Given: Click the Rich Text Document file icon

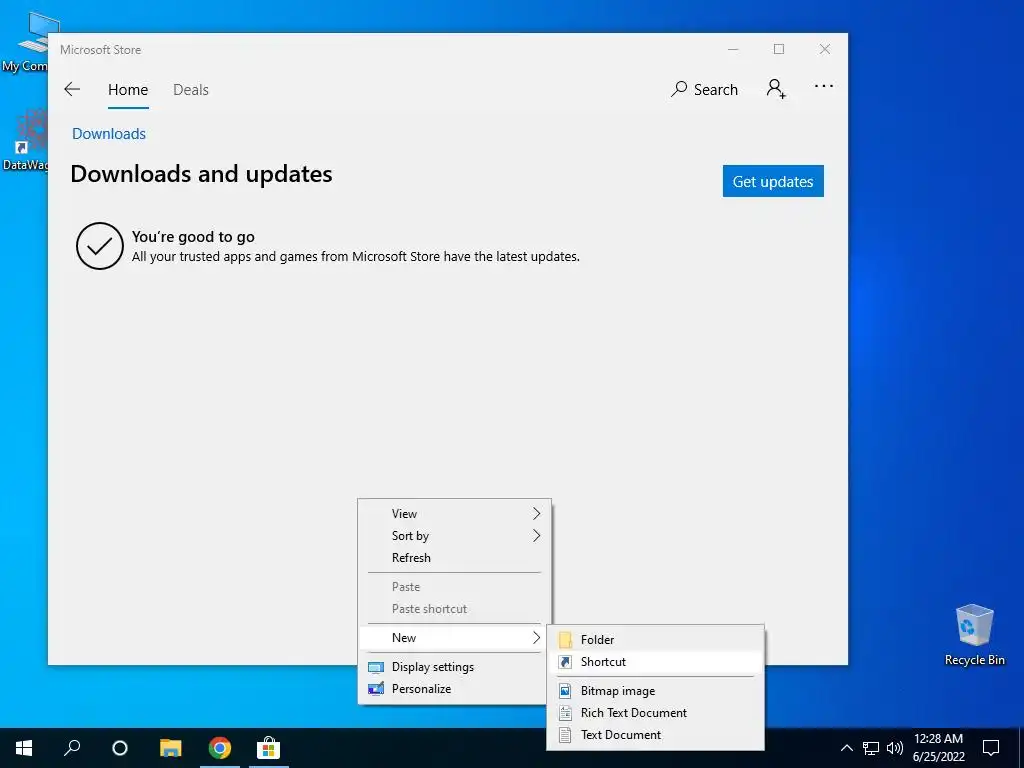Looking at the screenshot, I should click(x=566, y=713).
